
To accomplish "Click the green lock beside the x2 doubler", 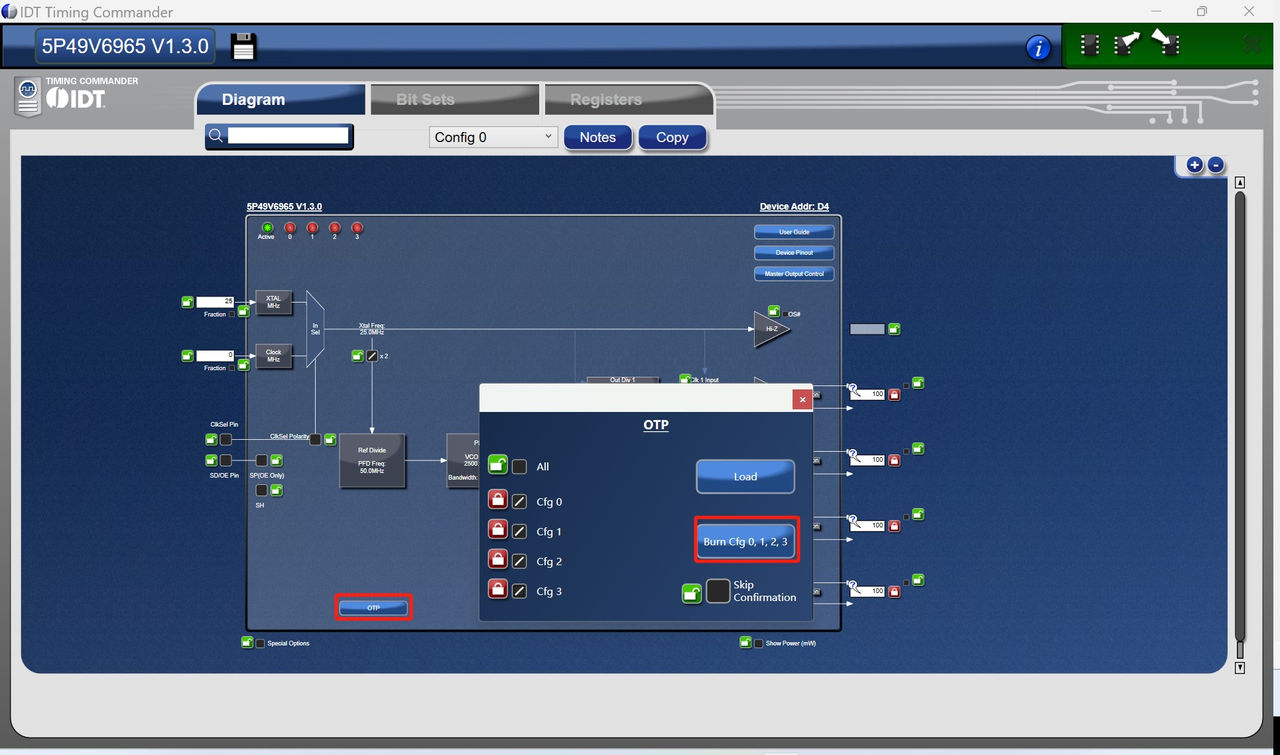I will (358, 355).
